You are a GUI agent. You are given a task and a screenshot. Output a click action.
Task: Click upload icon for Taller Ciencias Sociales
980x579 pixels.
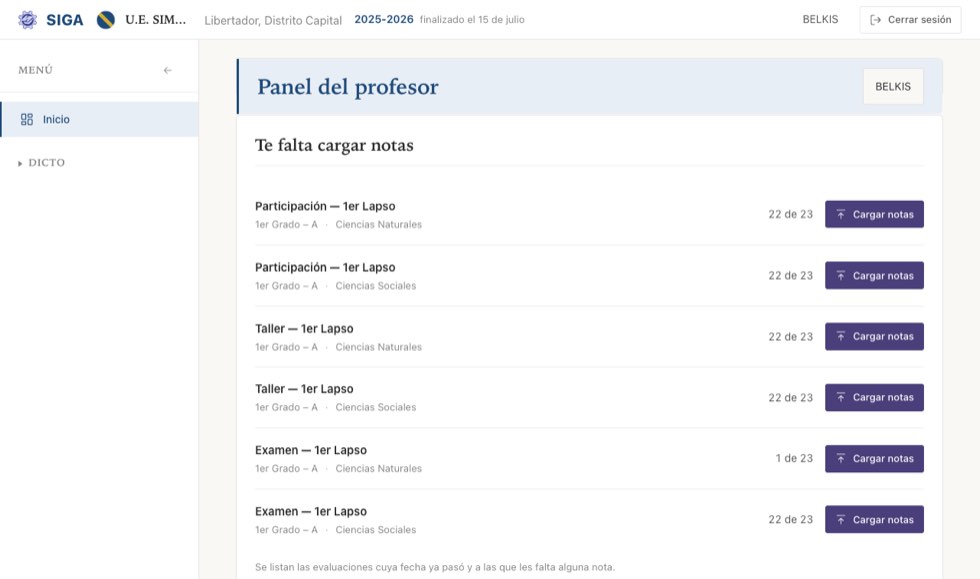point(841,398)
